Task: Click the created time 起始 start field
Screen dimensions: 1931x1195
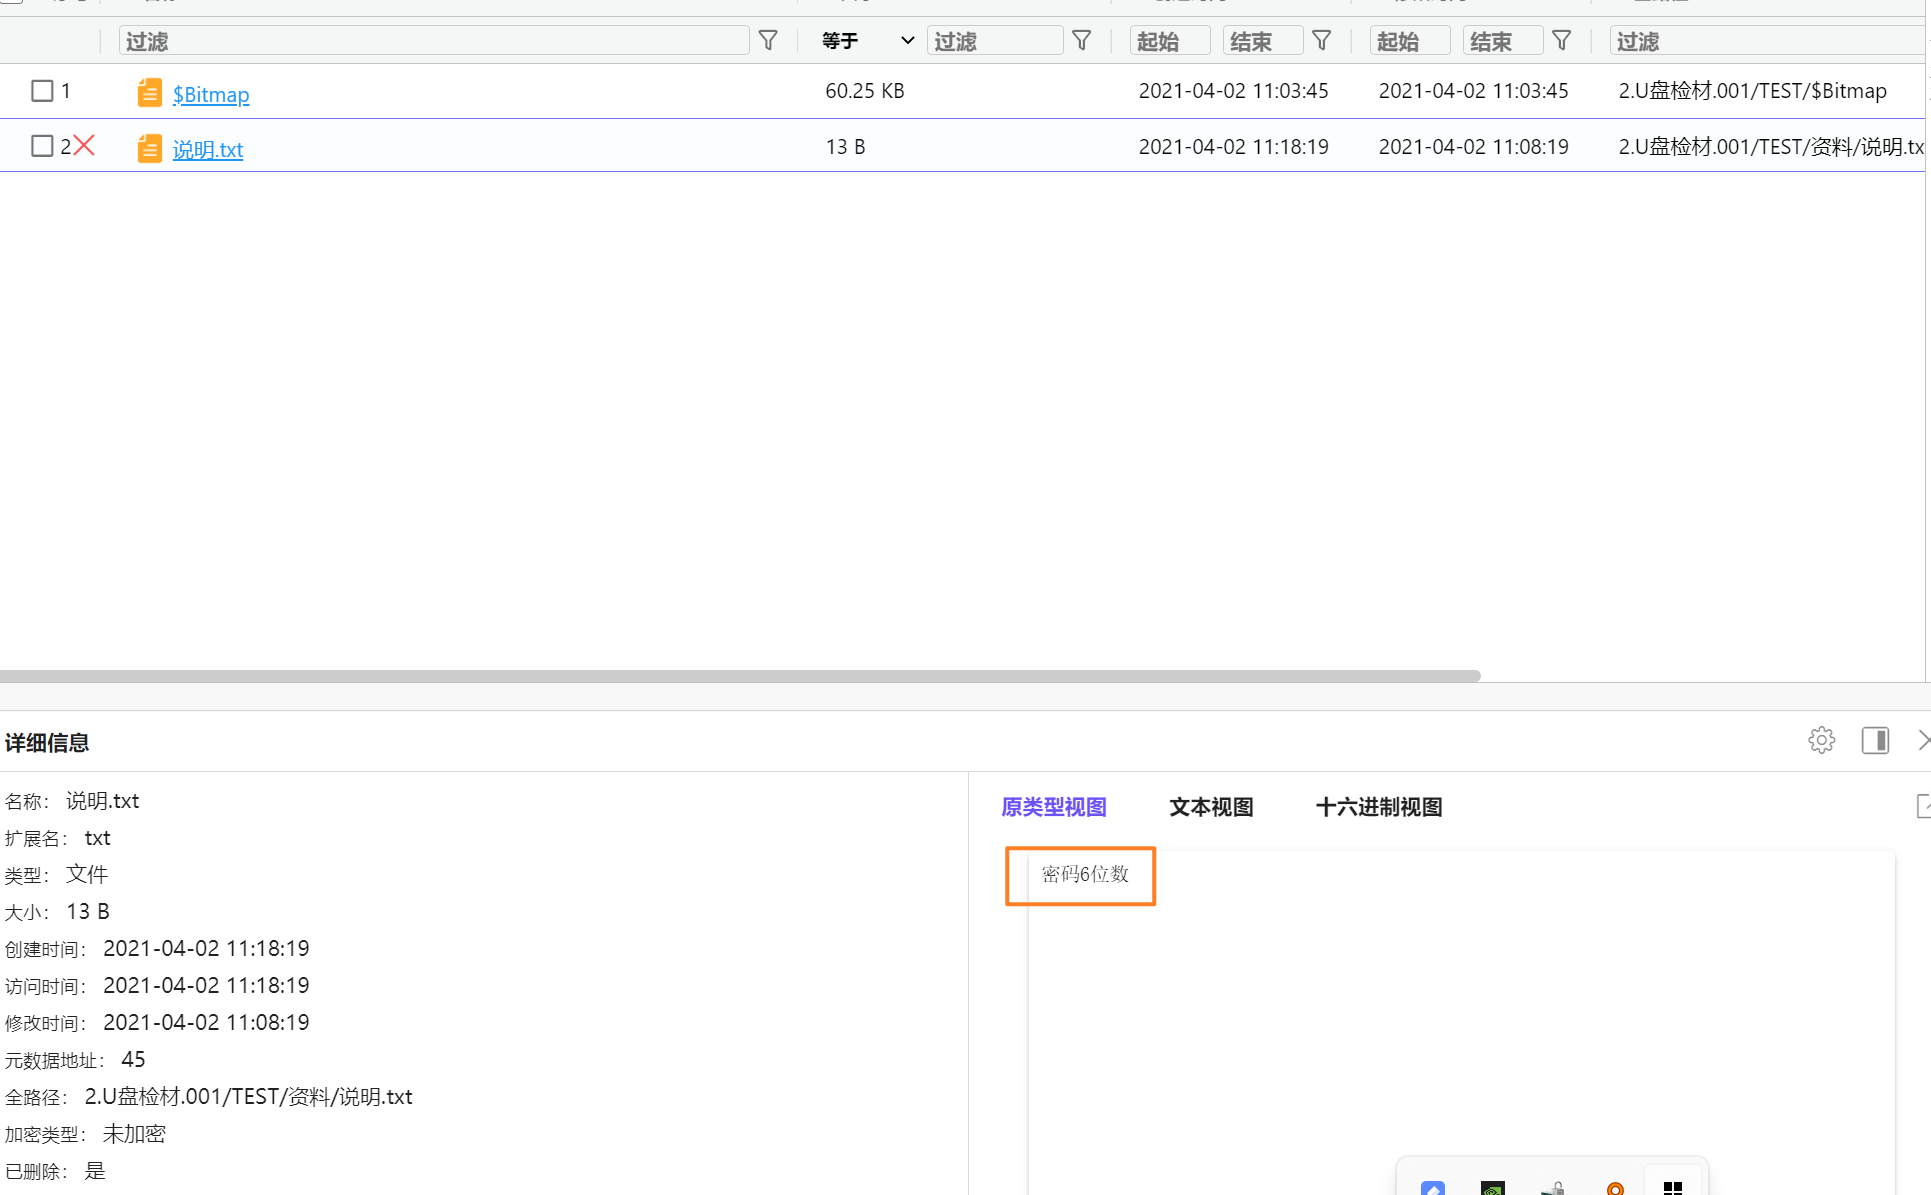Action: (1168, 41)
